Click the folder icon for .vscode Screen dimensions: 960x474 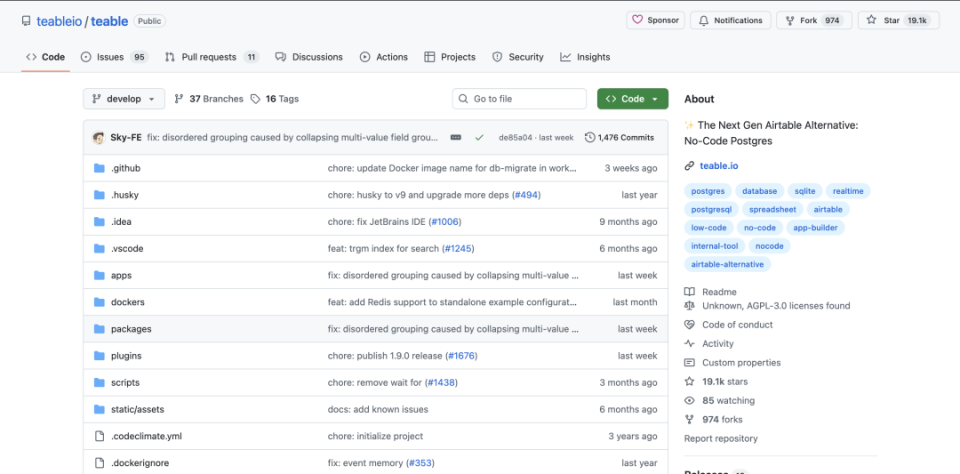99,249
